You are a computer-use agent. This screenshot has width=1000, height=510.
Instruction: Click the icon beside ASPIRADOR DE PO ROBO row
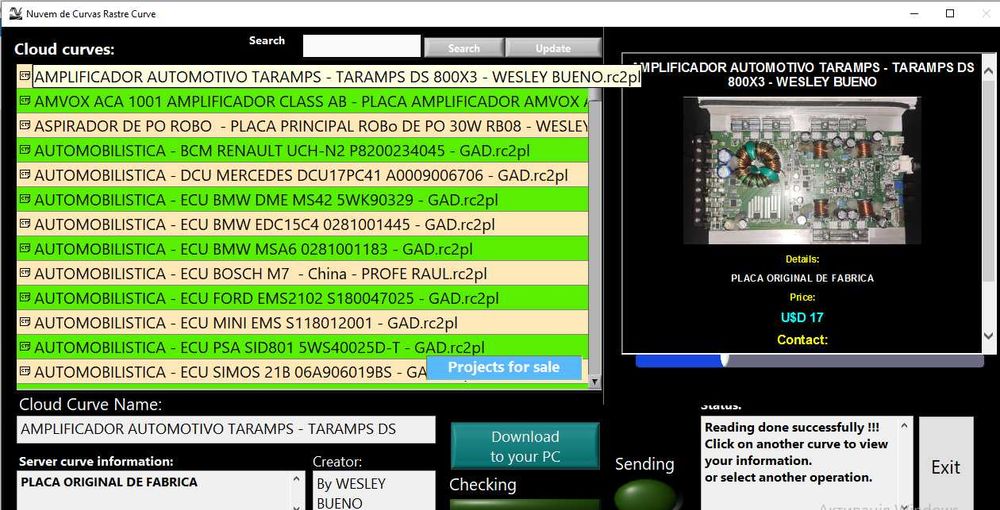coord(25,125)
